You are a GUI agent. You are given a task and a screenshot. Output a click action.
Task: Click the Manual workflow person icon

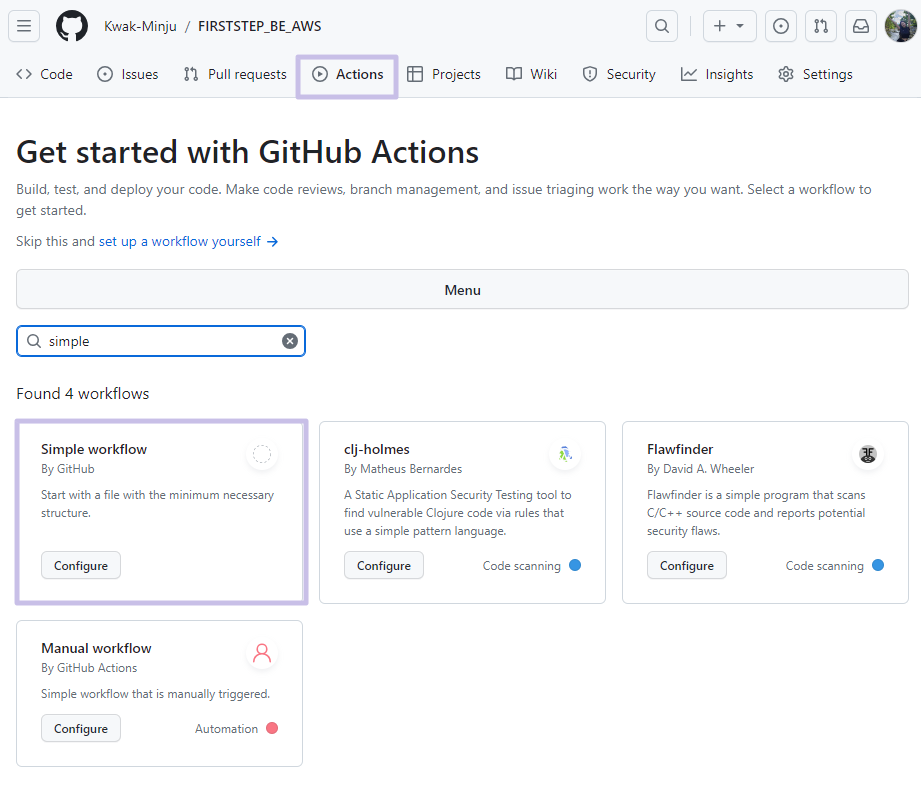262,653
